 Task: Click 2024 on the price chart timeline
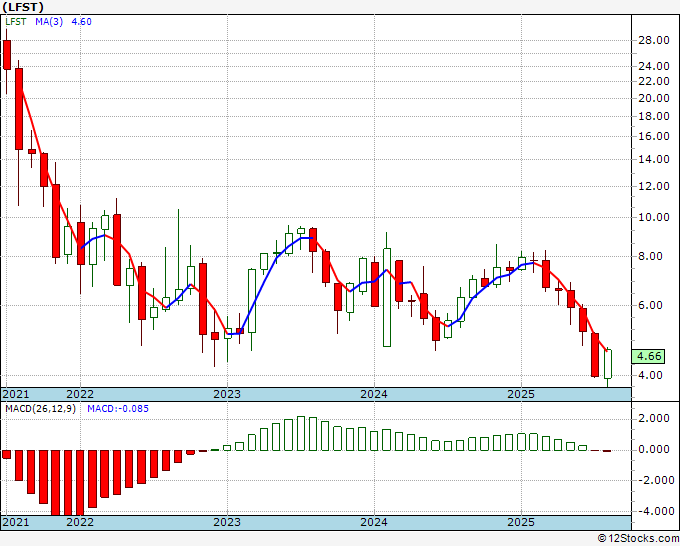[374, 394]
